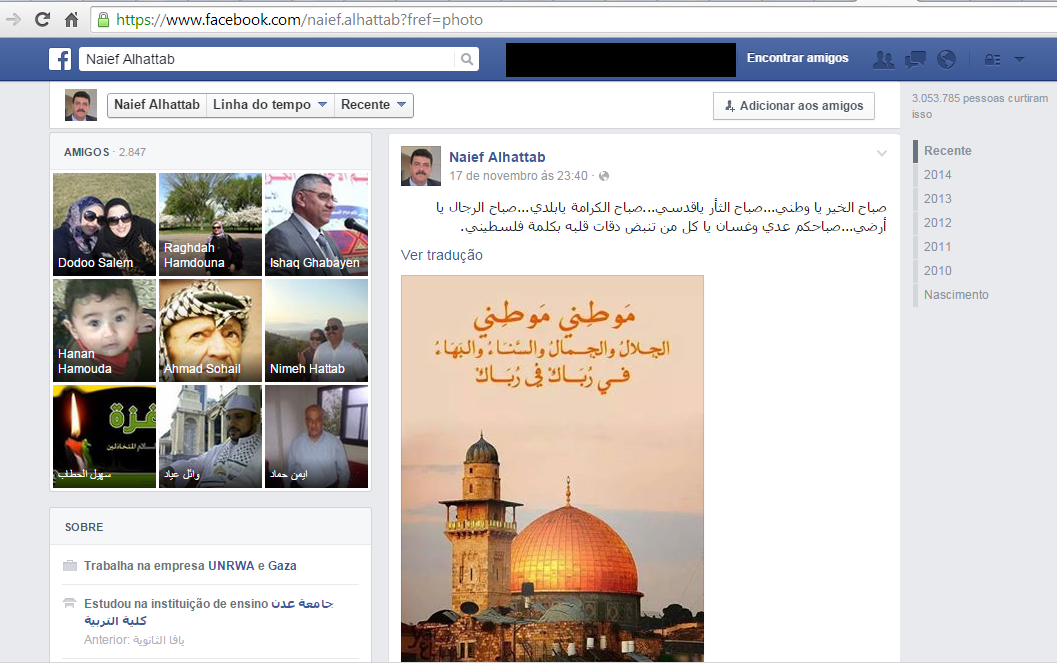Open the Recente dropdown menu
Viewport: 1057px width, 663px height.
click(373, 105)
